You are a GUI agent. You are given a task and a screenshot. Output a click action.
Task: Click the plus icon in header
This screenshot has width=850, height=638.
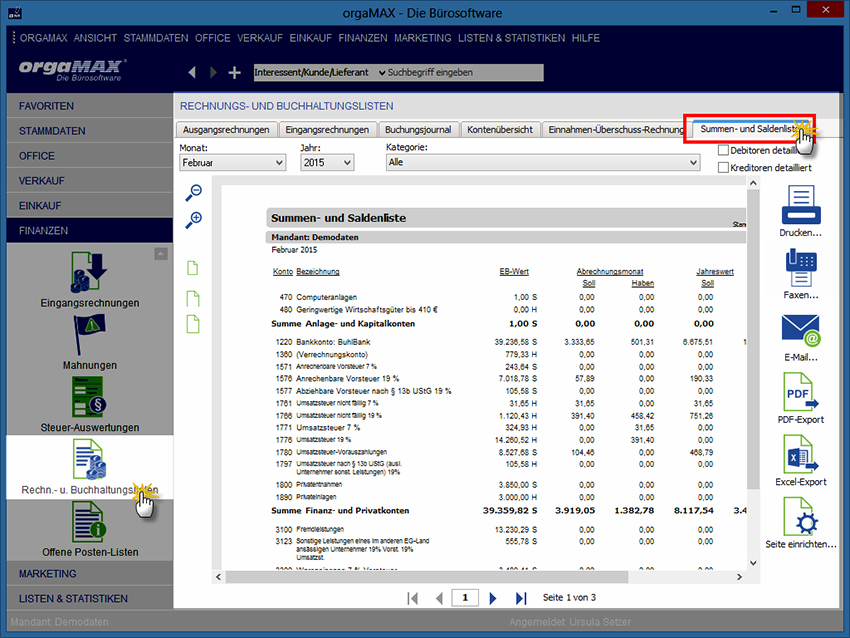[234, 72]
